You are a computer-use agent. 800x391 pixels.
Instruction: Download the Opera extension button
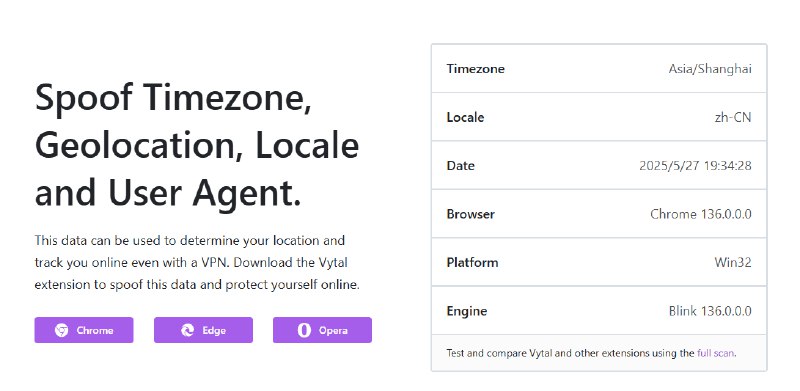(322, 330)
